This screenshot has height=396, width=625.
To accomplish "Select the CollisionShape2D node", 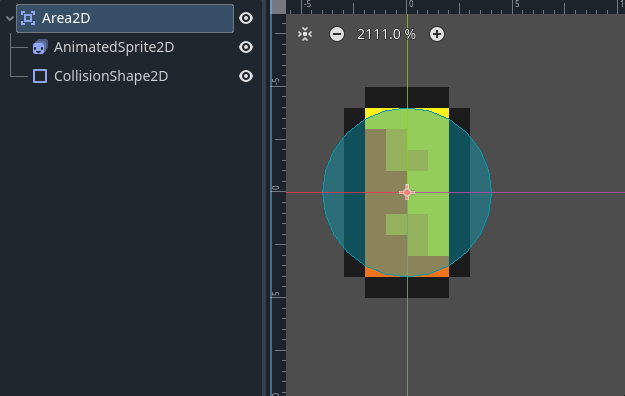I will coord(111,76).
